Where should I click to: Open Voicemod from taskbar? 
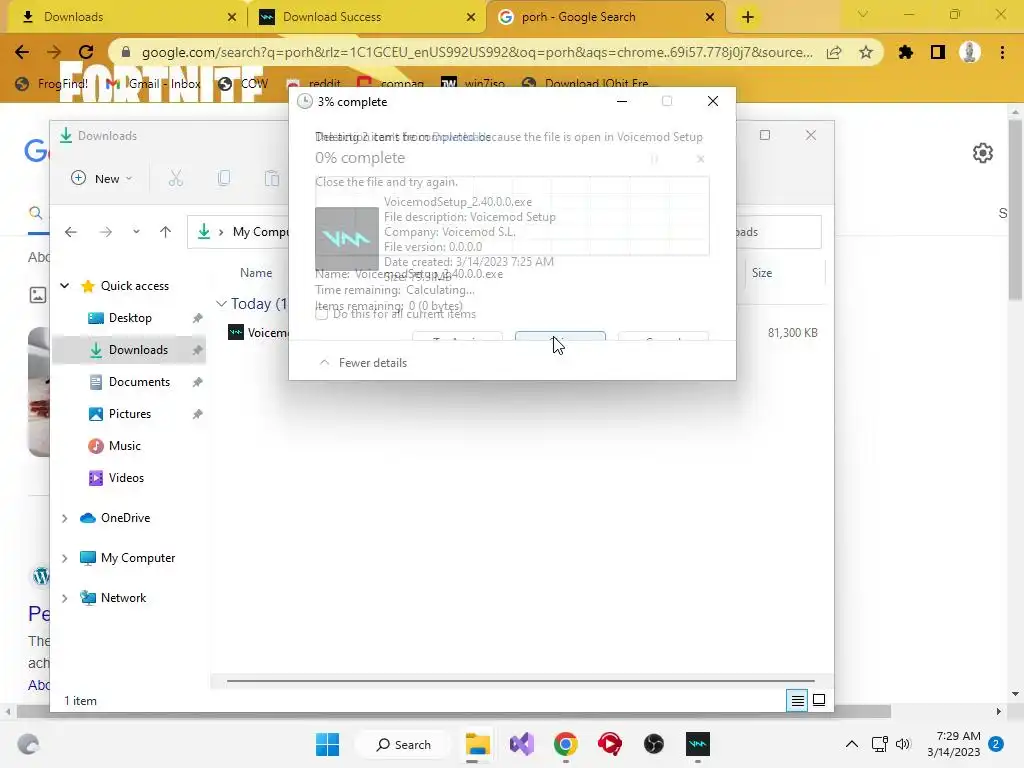click(x=698, y=744)
